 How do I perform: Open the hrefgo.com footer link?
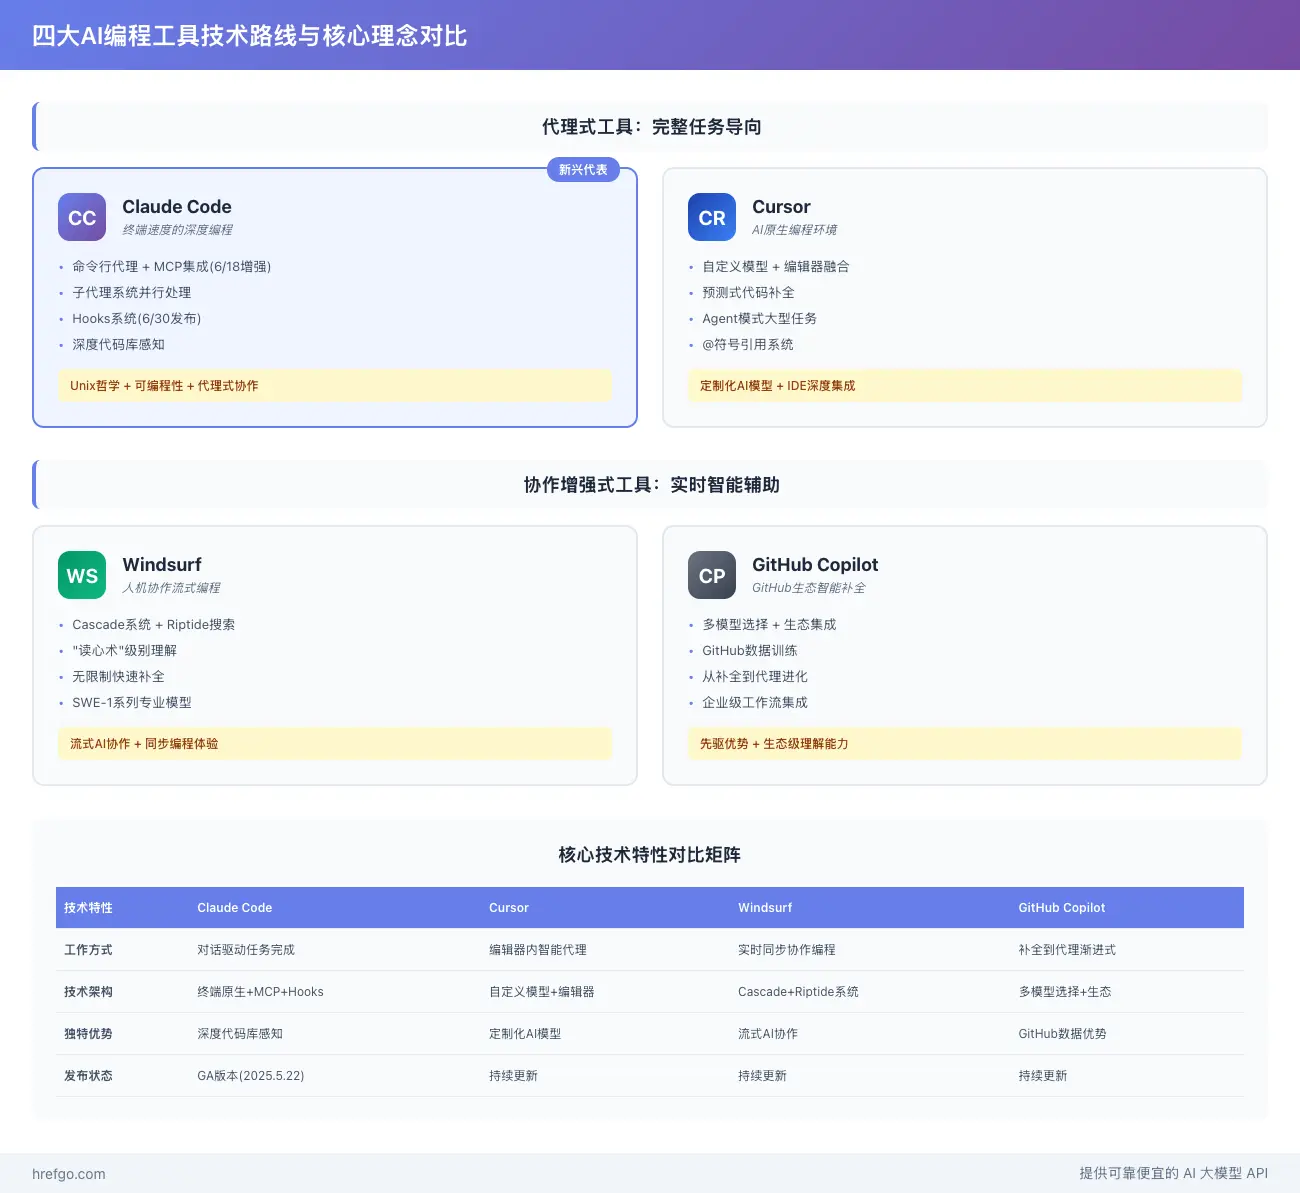tap(69, 1174)
